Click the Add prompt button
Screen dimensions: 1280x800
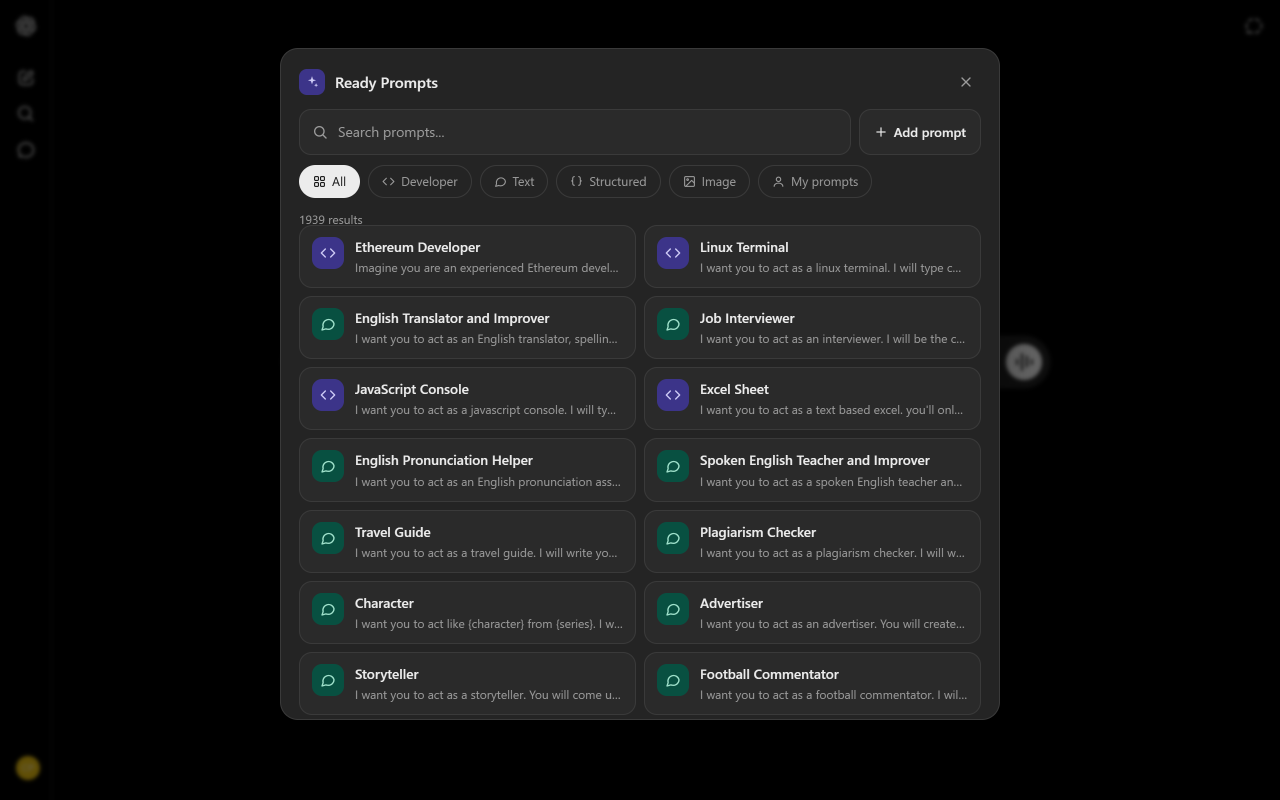click(x=920, y=132)
